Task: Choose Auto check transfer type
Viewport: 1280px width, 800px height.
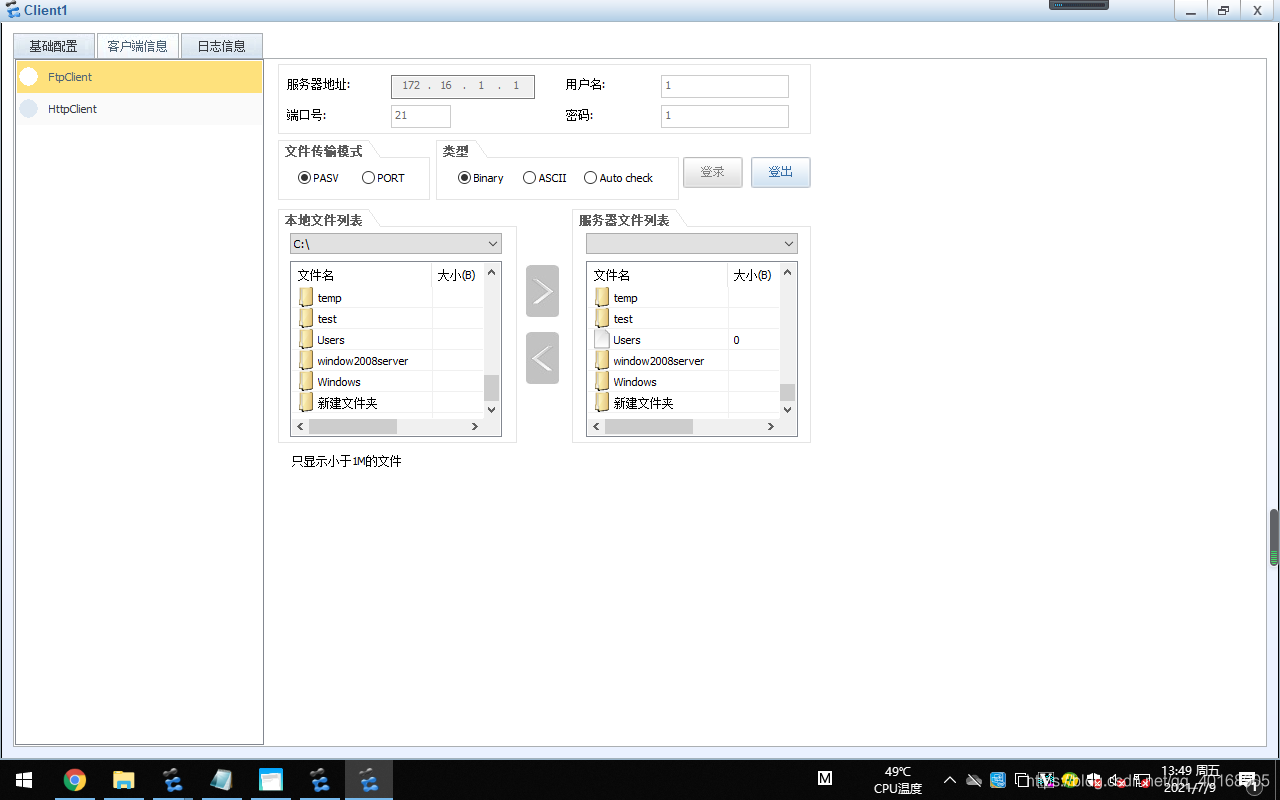Action: [x=619, y=178]
